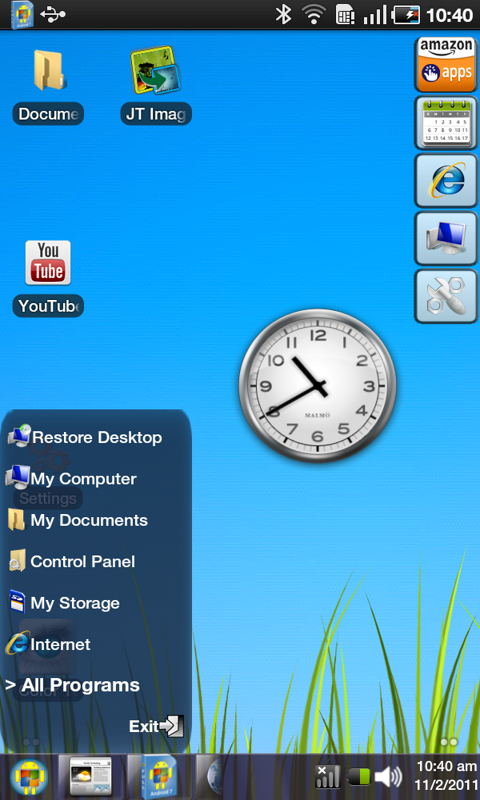Launch Internet Explorer from the sidebar

click(x=446, y=181)
